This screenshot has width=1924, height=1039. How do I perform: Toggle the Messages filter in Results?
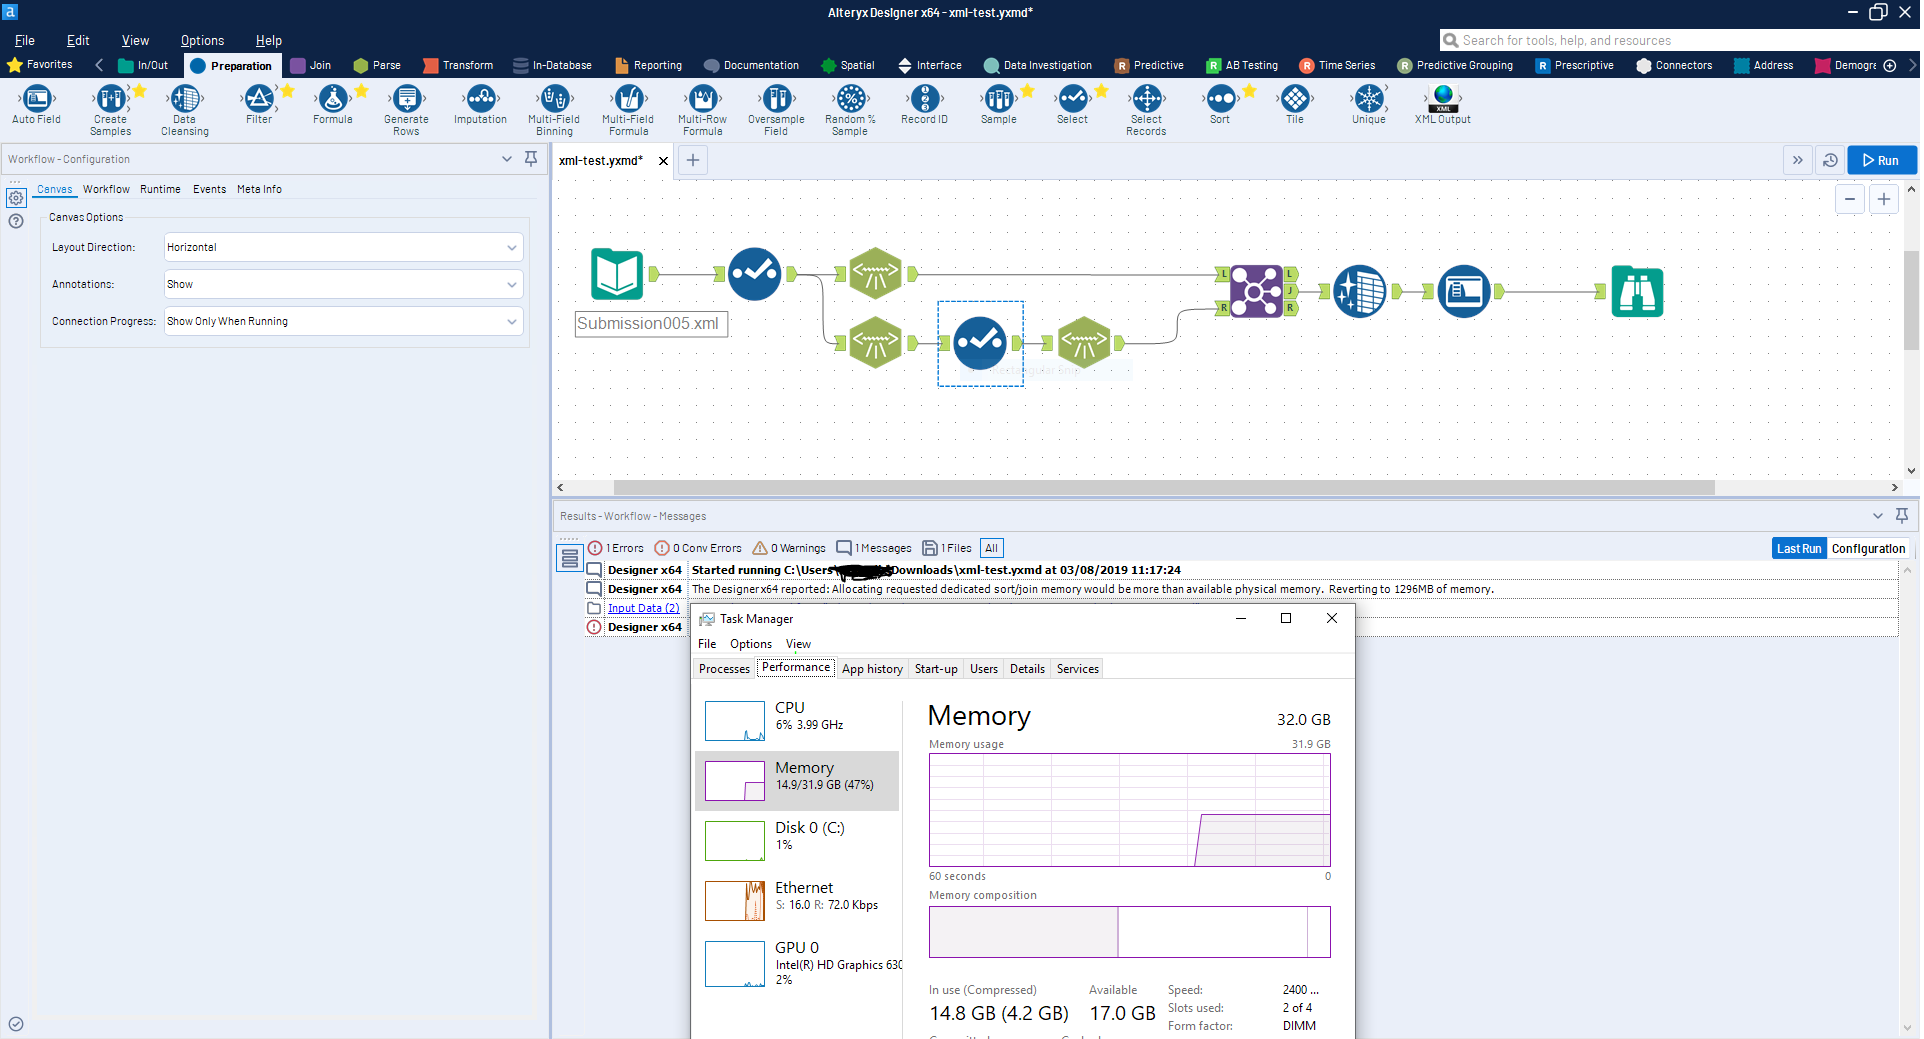(x=873, y=548)
